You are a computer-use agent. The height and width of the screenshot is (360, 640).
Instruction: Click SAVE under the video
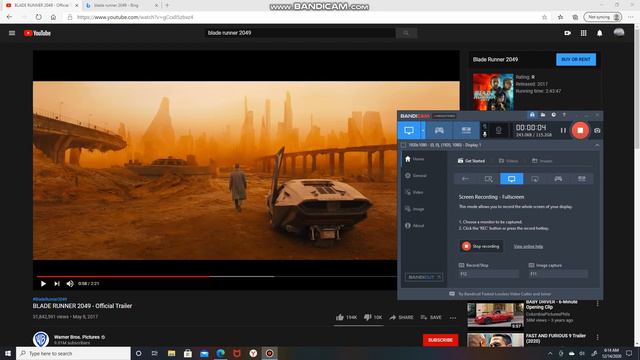click(x=431, y=317)
